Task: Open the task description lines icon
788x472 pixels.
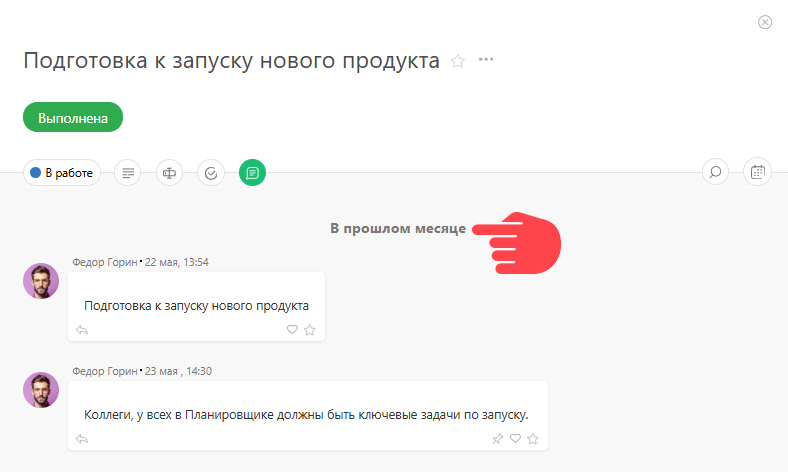Action: click(x=128, y=173)
